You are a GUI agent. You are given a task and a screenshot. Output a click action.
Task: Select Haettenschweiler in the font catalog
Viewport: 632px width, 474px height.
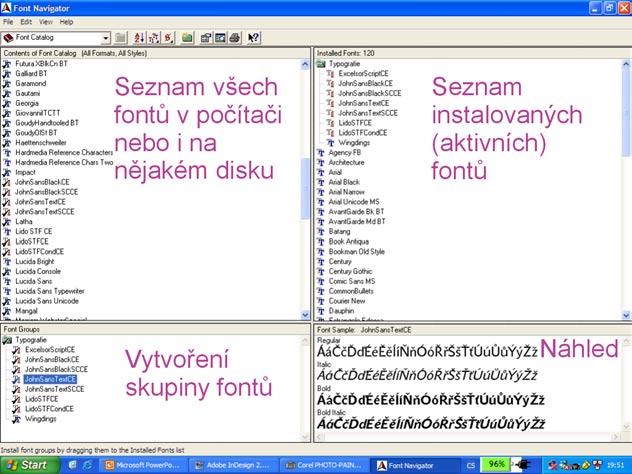pyautogui.click(x=41, y=143)
